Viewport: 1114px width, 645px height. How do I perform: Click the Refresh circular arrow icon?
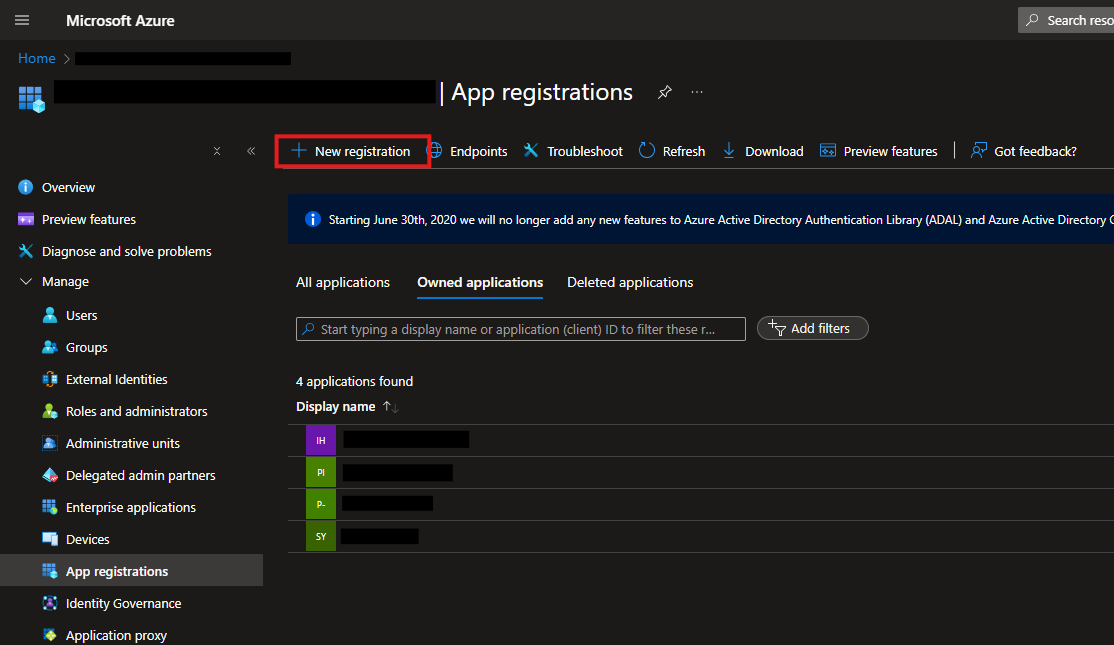(x=647, y=151)
